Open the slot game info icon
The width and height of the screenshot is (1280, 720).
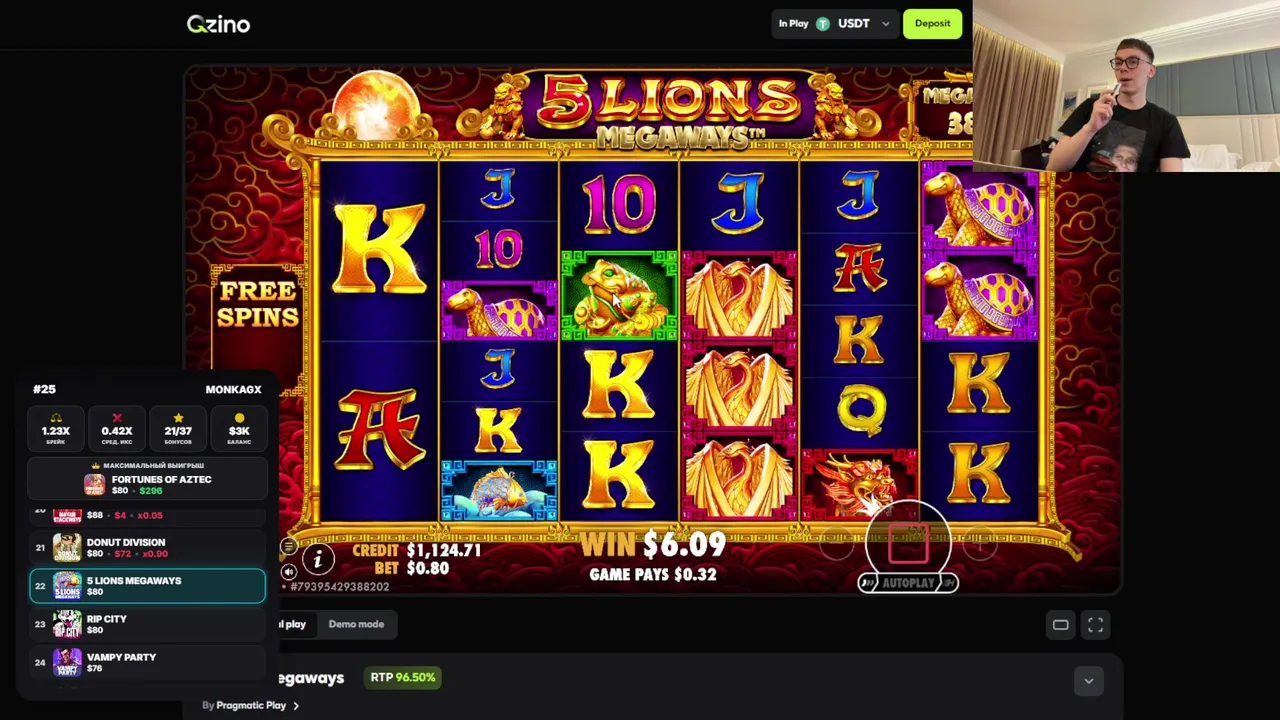317,559
